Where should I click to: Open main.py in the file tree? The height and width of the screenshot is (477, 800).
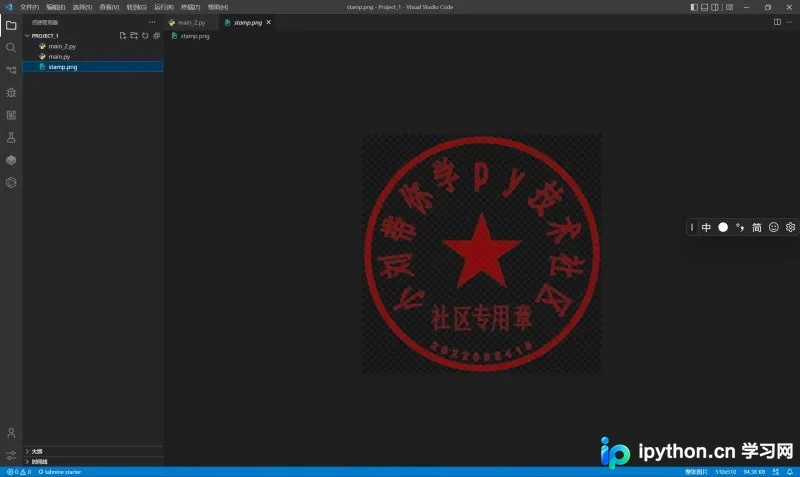[x=59, y=57]
